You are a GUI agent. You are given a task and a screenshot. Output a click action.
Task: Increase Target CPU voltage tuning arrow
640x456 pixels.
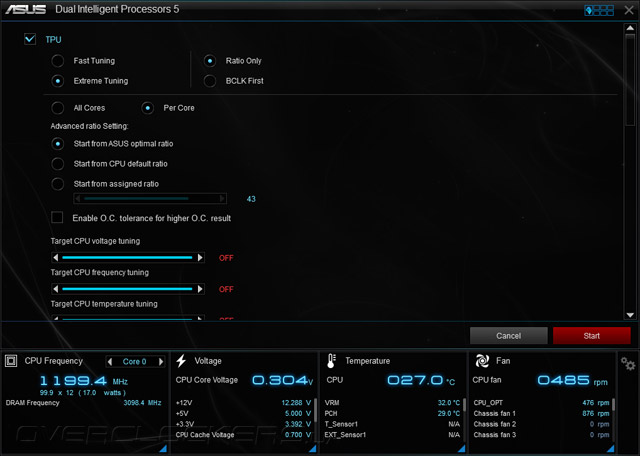200,258
